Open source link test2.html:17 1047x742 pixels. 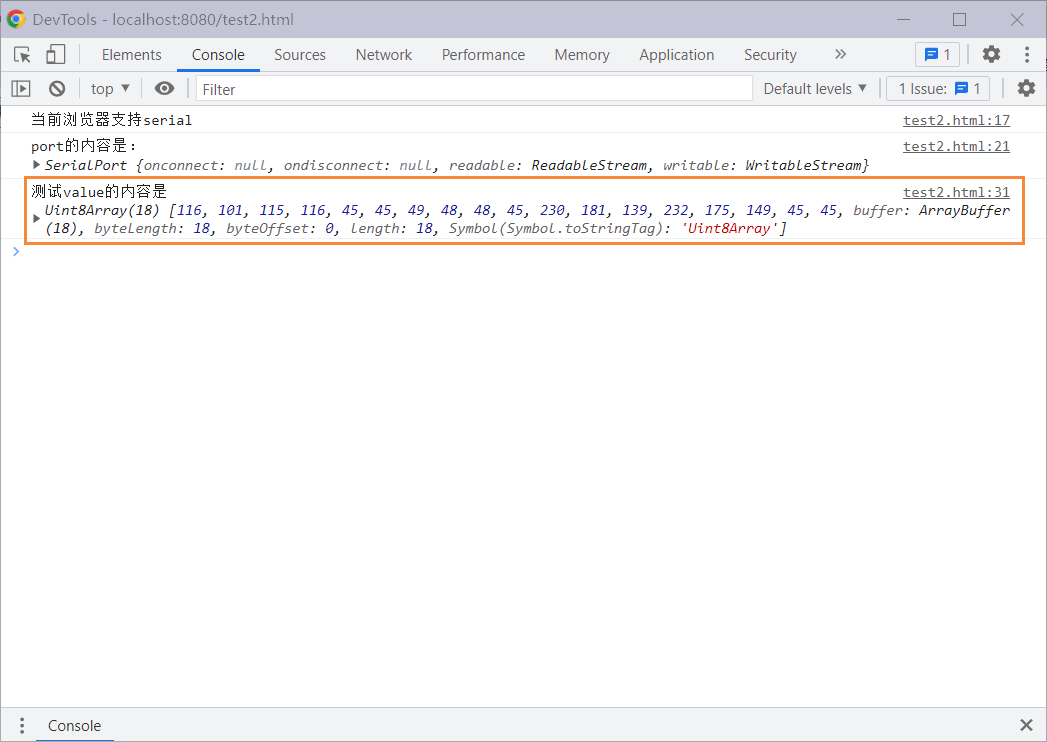(x=956, y=120)
